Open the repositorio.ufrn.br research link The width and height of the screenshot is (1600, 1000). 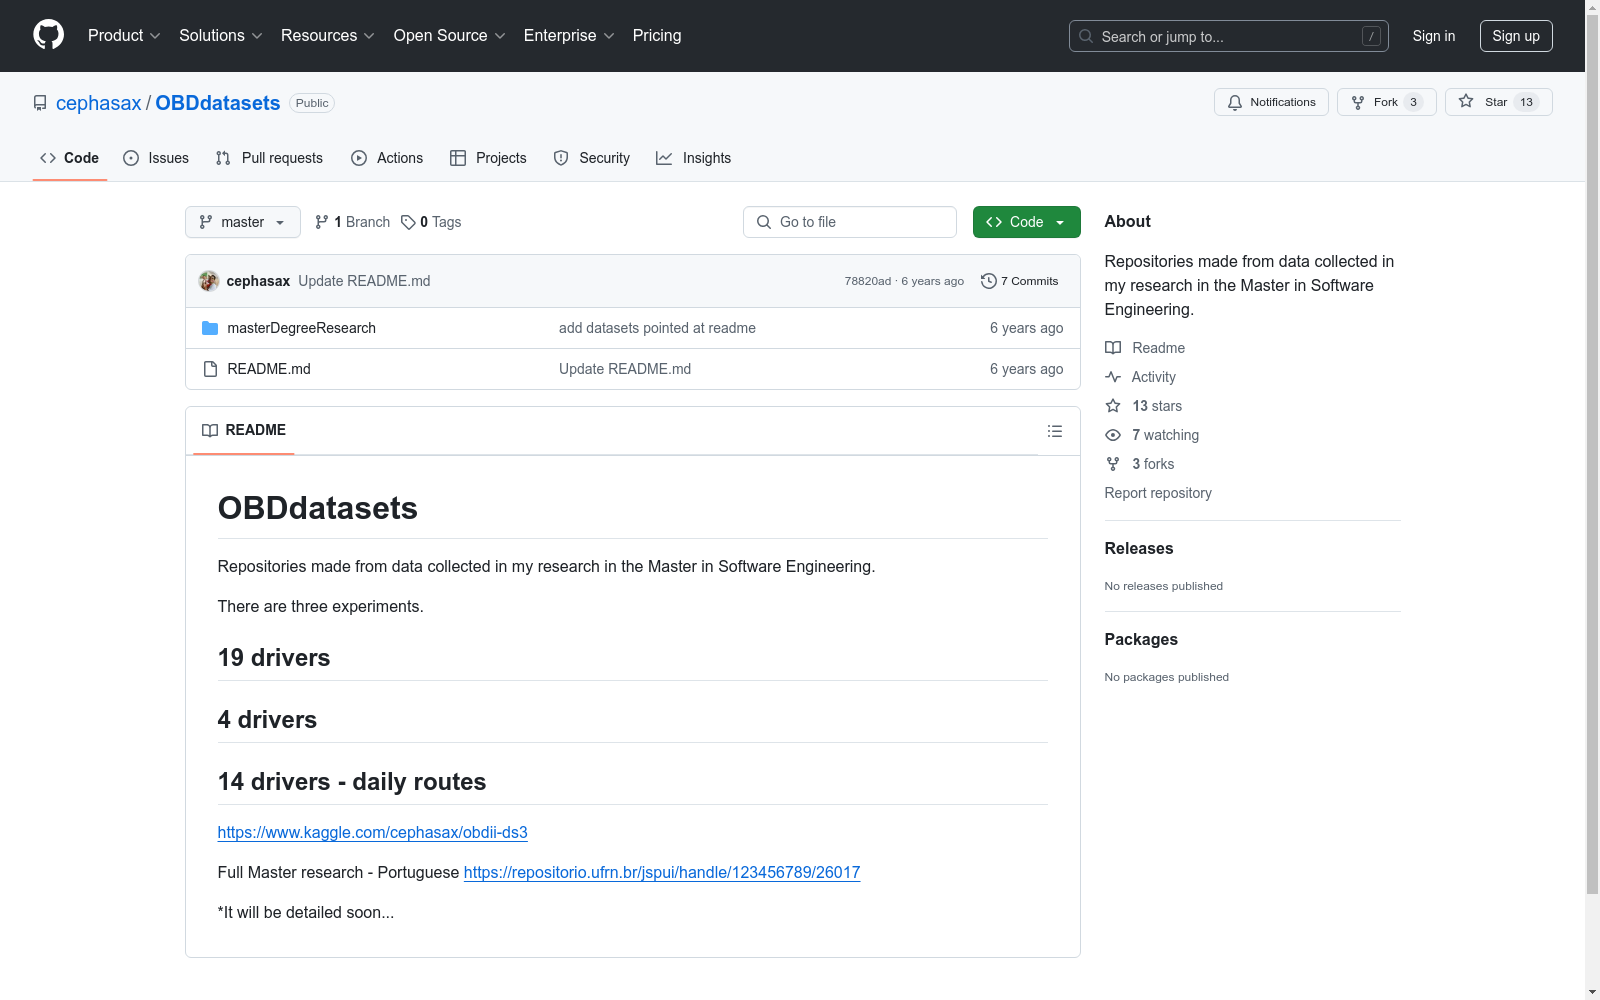662,872
